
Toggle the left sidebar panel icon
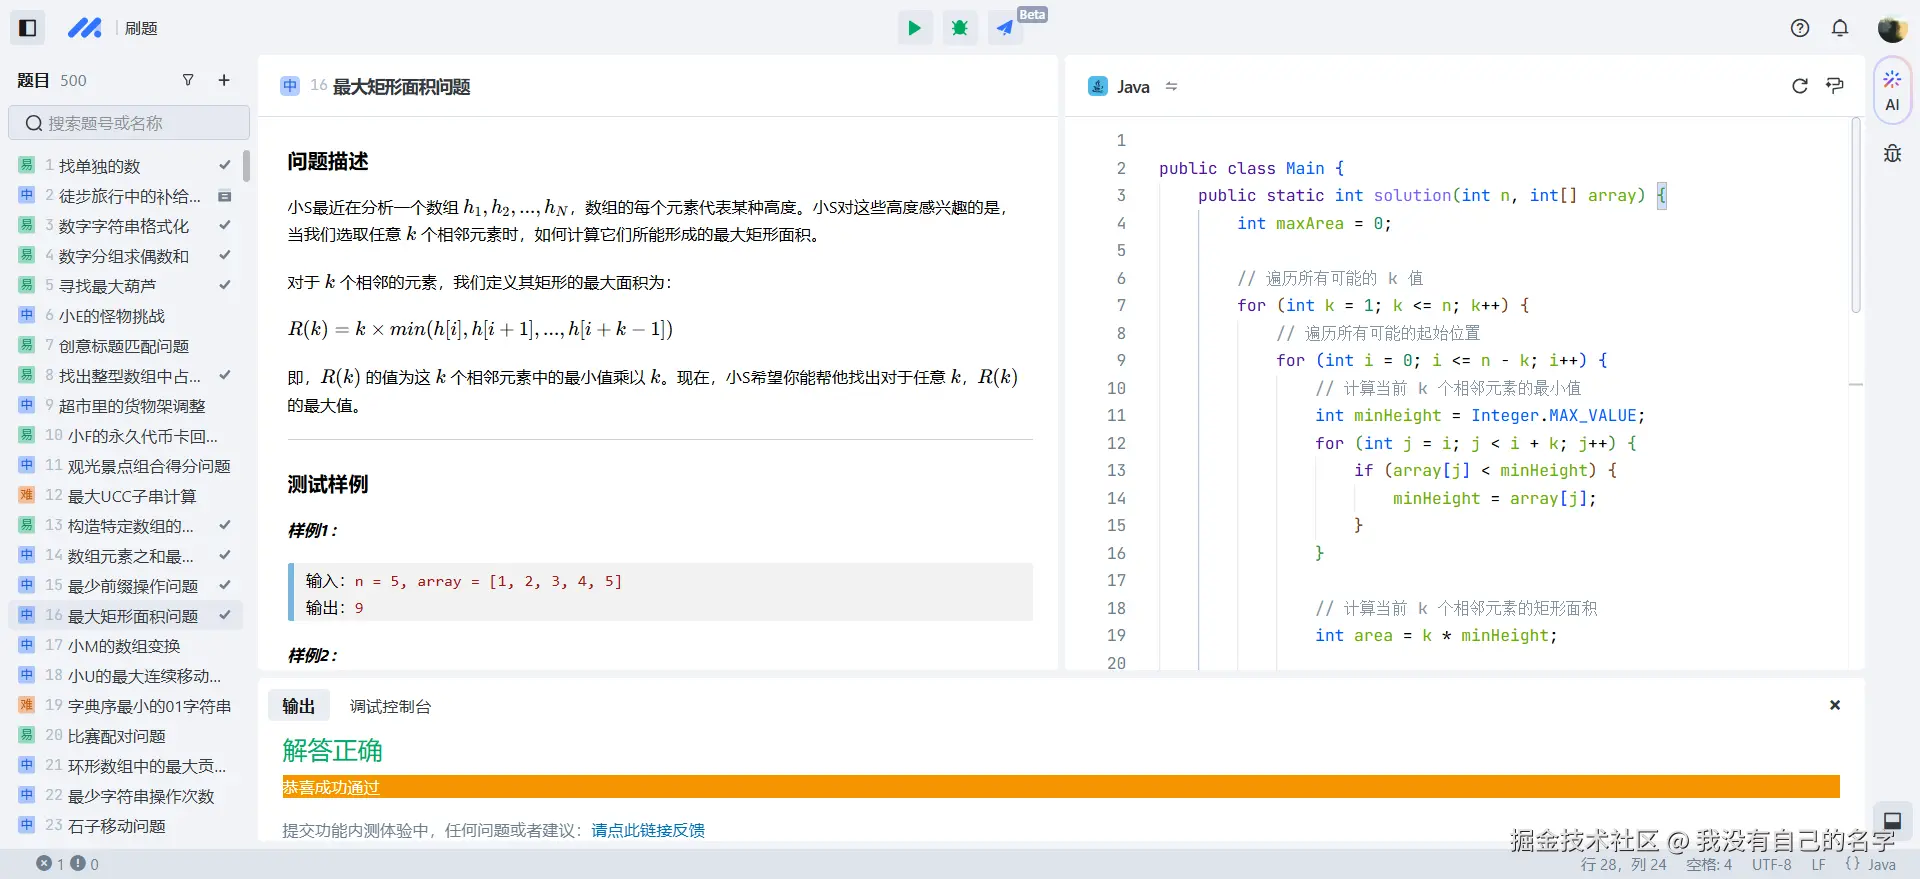[28, 28]
